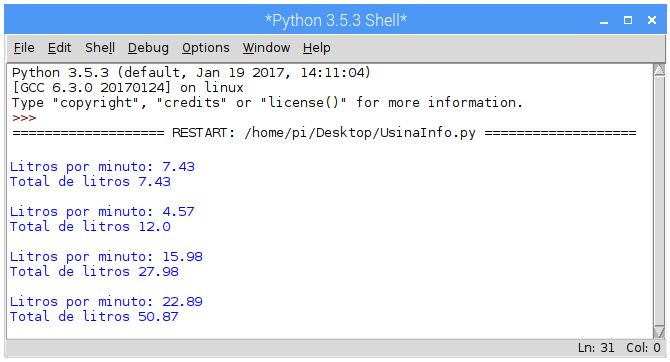This screenshot has width=670, height=362.
Task: Open the File menu
Action: [x=24, y=48]
